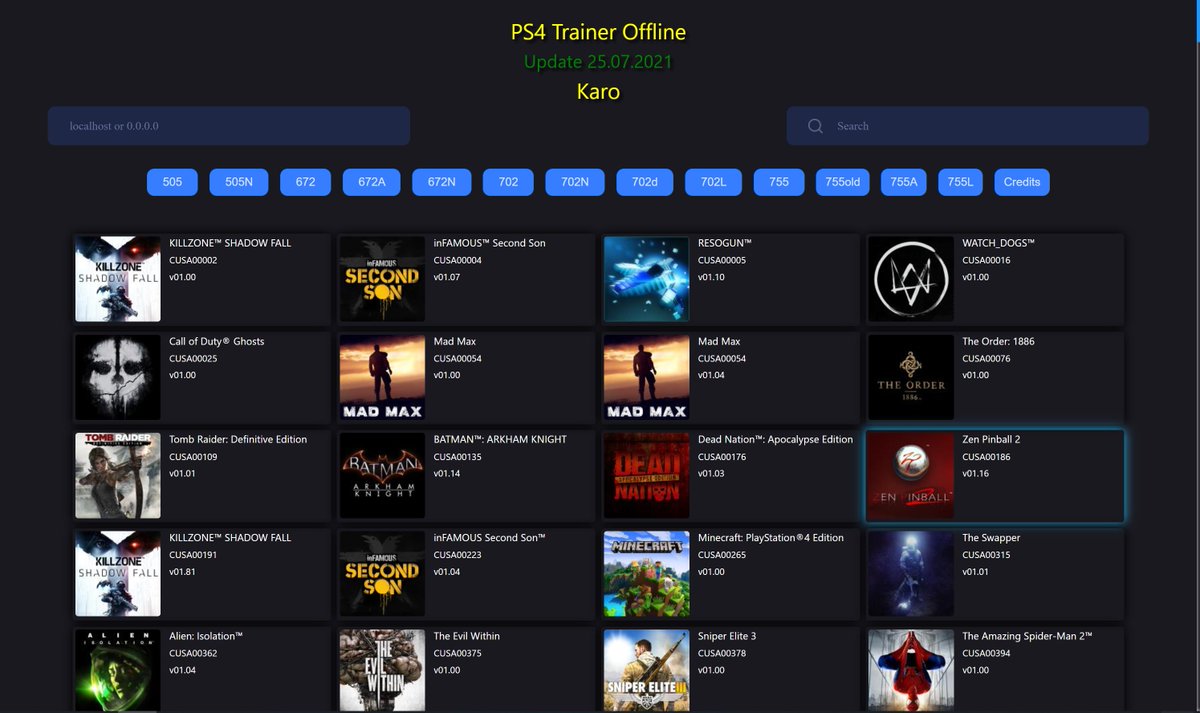Select the 672 firmware button
The height and width of the screenshot is (713, 1200).
(305, 182)
